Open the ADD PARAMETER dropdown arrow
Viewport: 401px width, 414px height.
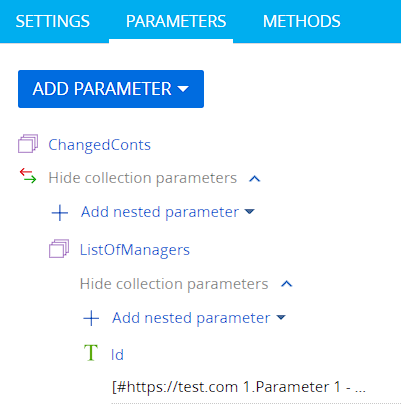(183, 89)
